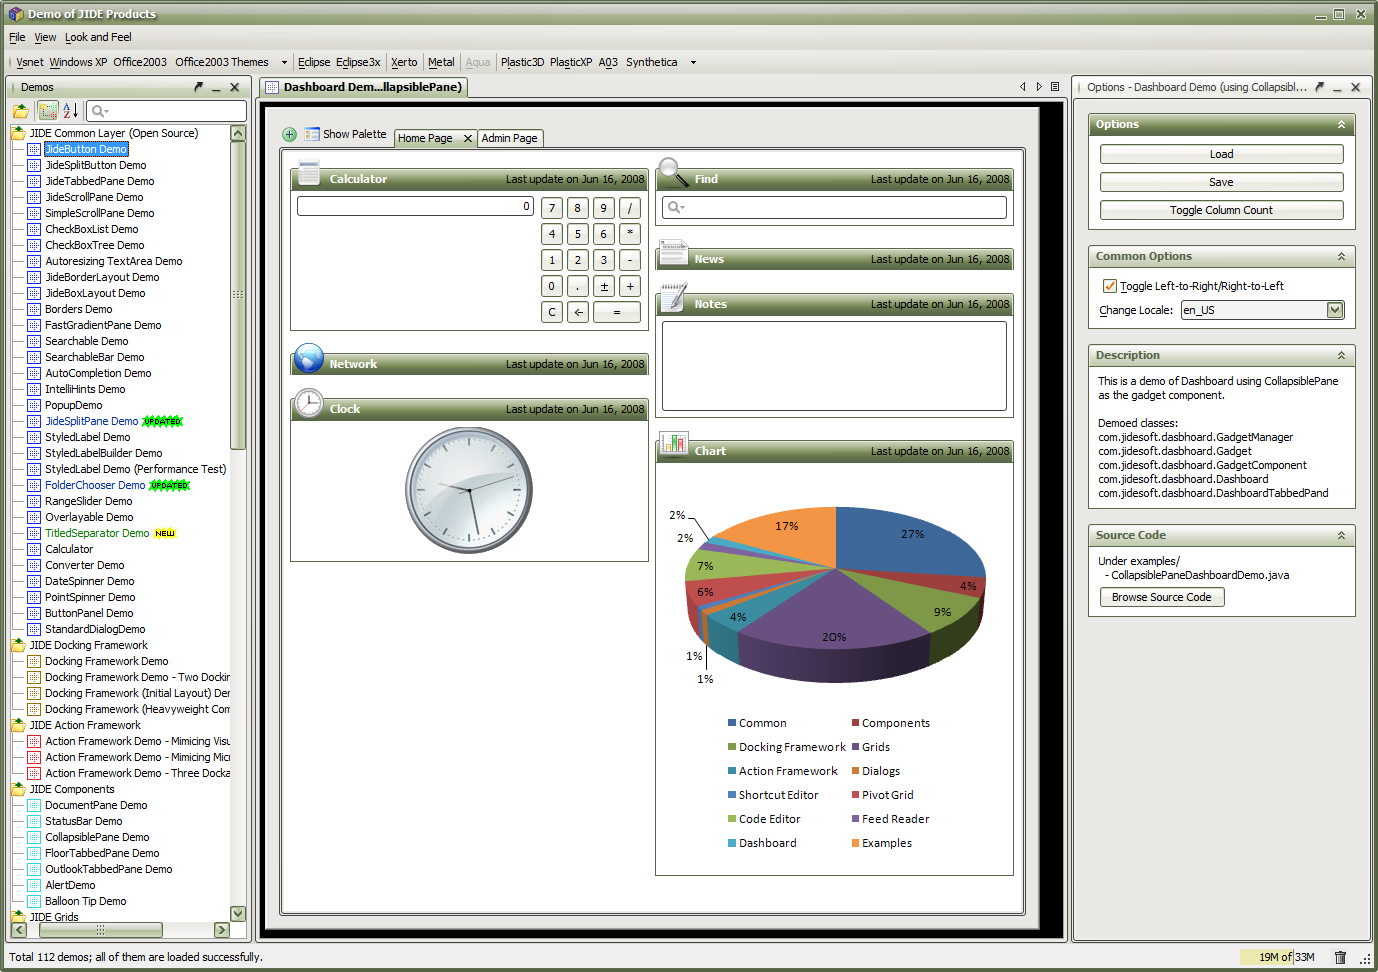
Task: Toggle category tree view in Demos toolbar
Action: point(47,110)
